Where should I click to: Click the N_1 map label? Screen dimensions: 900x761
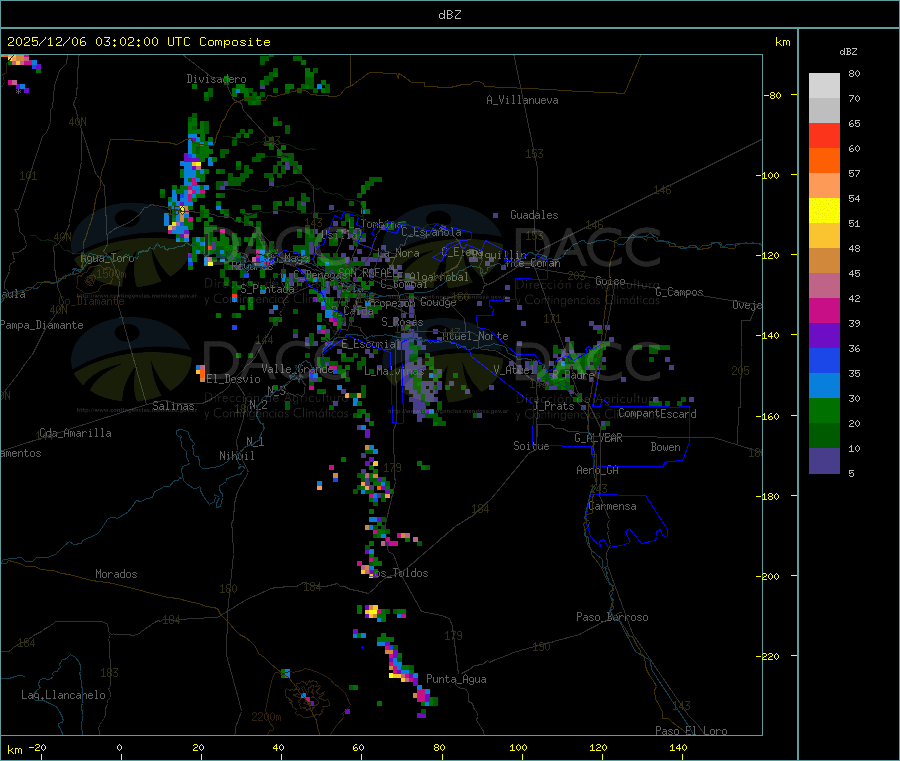coord(255,441)
